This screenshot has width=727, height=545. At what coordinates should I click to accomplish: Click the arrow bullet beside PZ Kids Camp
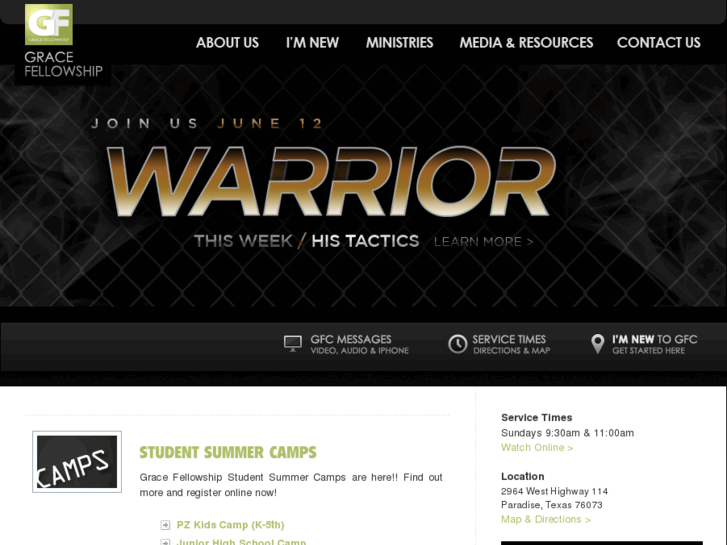(x=165, y=525)
